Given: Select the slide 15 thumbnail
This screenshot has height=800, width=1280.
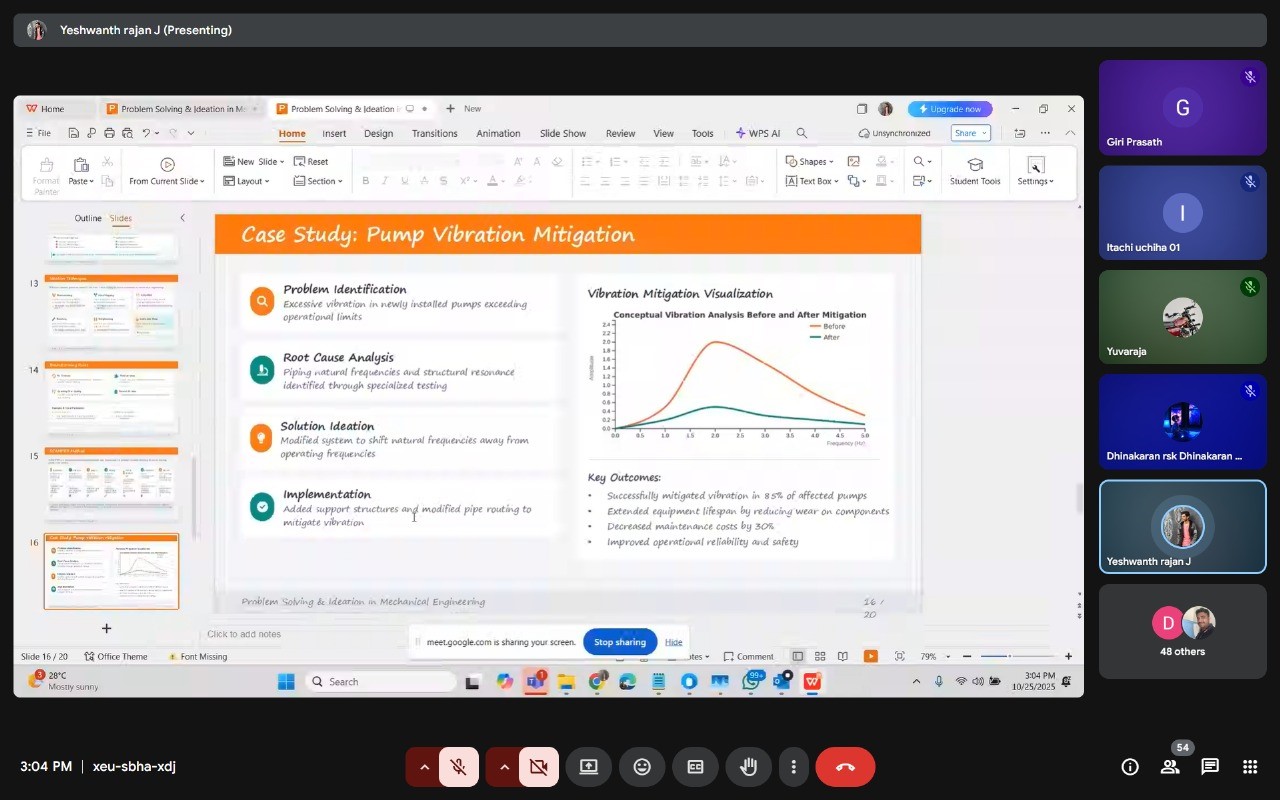Looking at the screenshot, I should (x=112, y=485).
